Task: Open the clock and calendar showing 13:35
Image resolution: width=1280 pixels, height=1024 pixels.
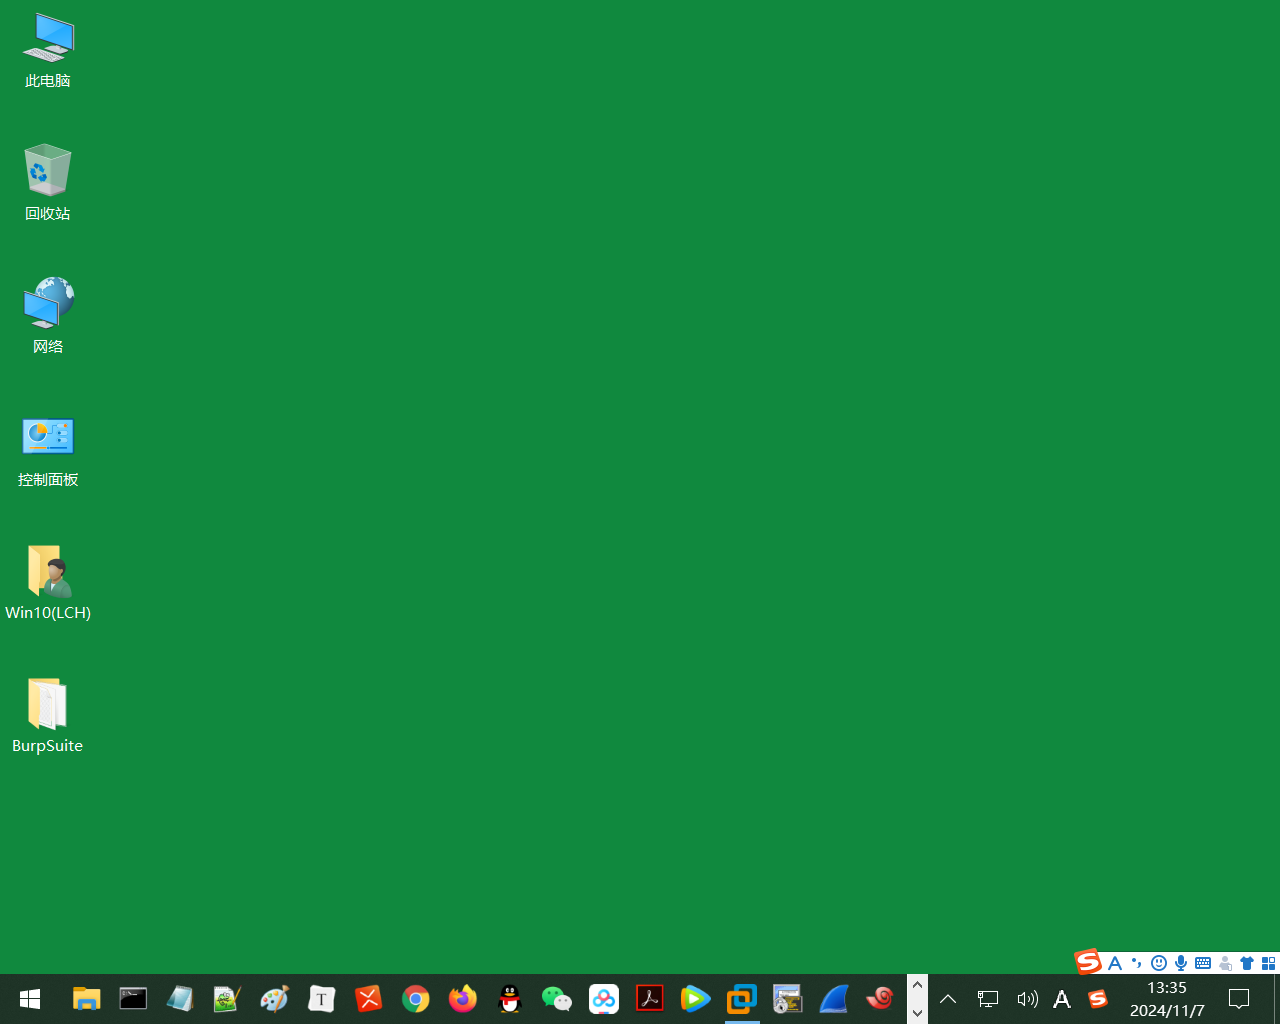Action: coord(1167,999)
